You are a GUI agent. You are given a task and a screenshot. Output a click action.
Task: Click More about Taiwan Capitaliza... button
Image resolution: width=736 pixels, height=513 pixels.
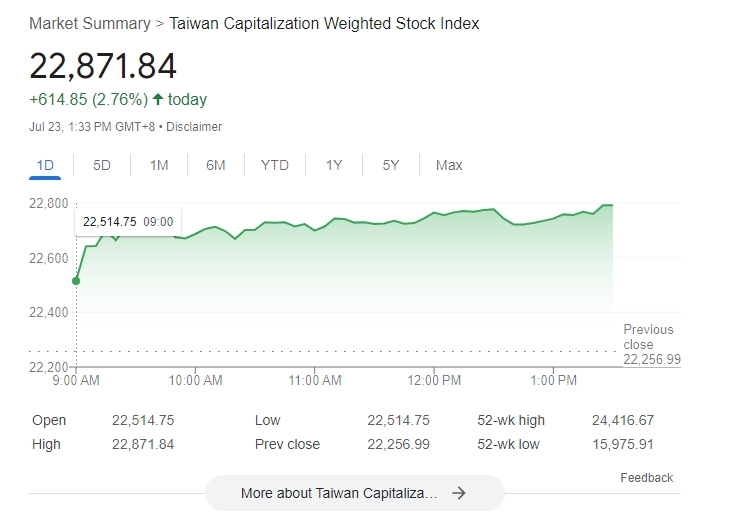pyautogui.click(x=354, y=493)
